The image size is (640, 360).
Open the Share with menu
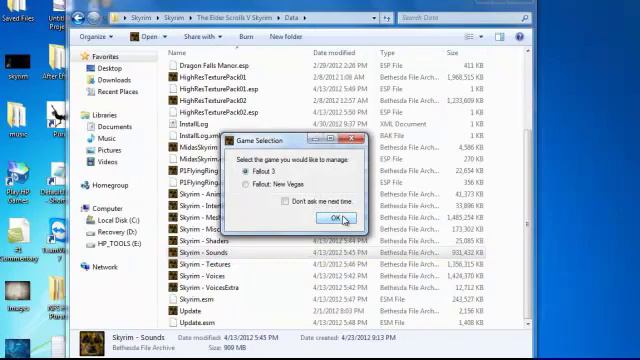[203, 37]
